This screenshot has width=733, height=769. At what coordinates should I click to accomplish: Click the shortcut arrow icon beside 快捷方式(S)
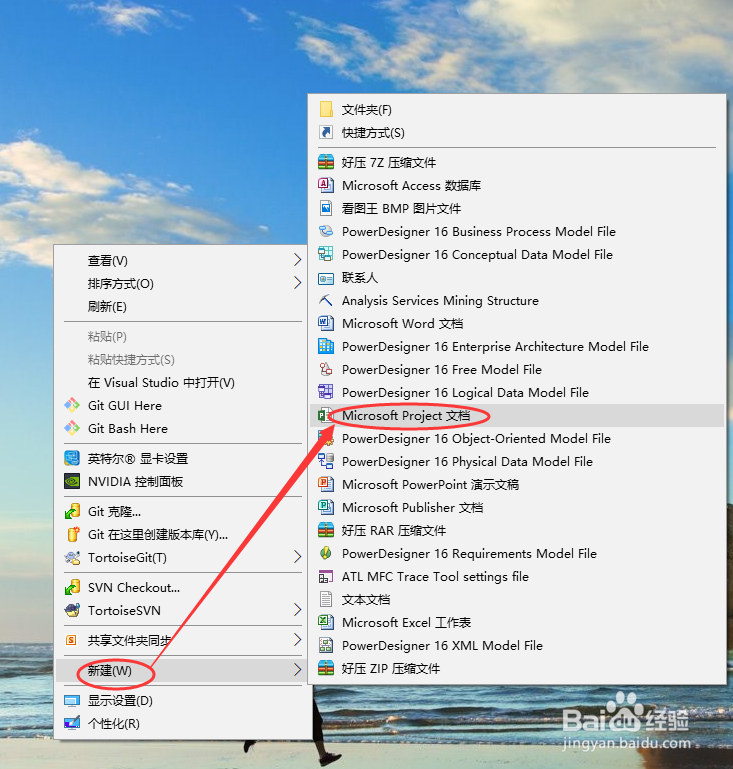click(326, 132)
